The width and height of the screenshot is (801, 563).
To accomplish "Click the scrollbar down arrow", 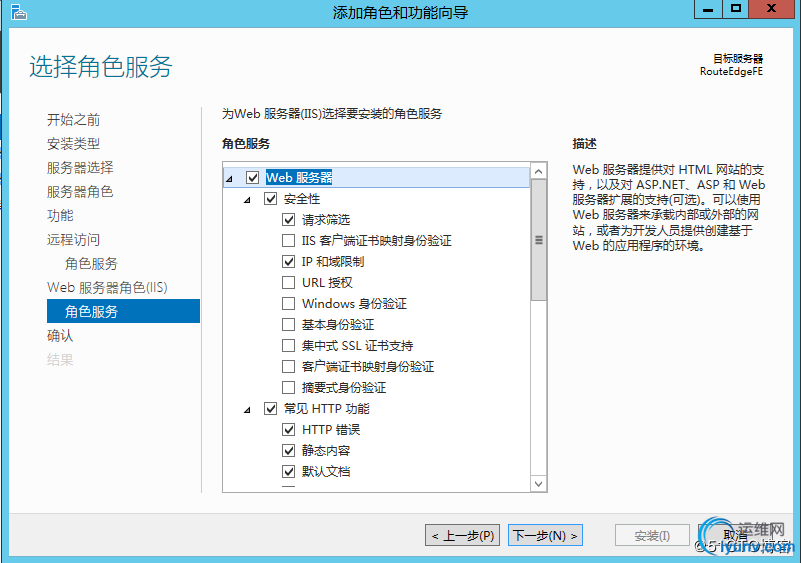I will (x=538, y=483).
